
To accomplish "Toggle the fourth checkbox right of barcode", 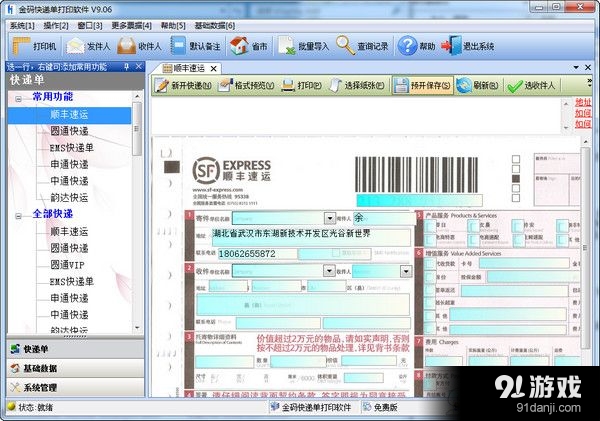I will pyautogui.click(x=516, y=188).
